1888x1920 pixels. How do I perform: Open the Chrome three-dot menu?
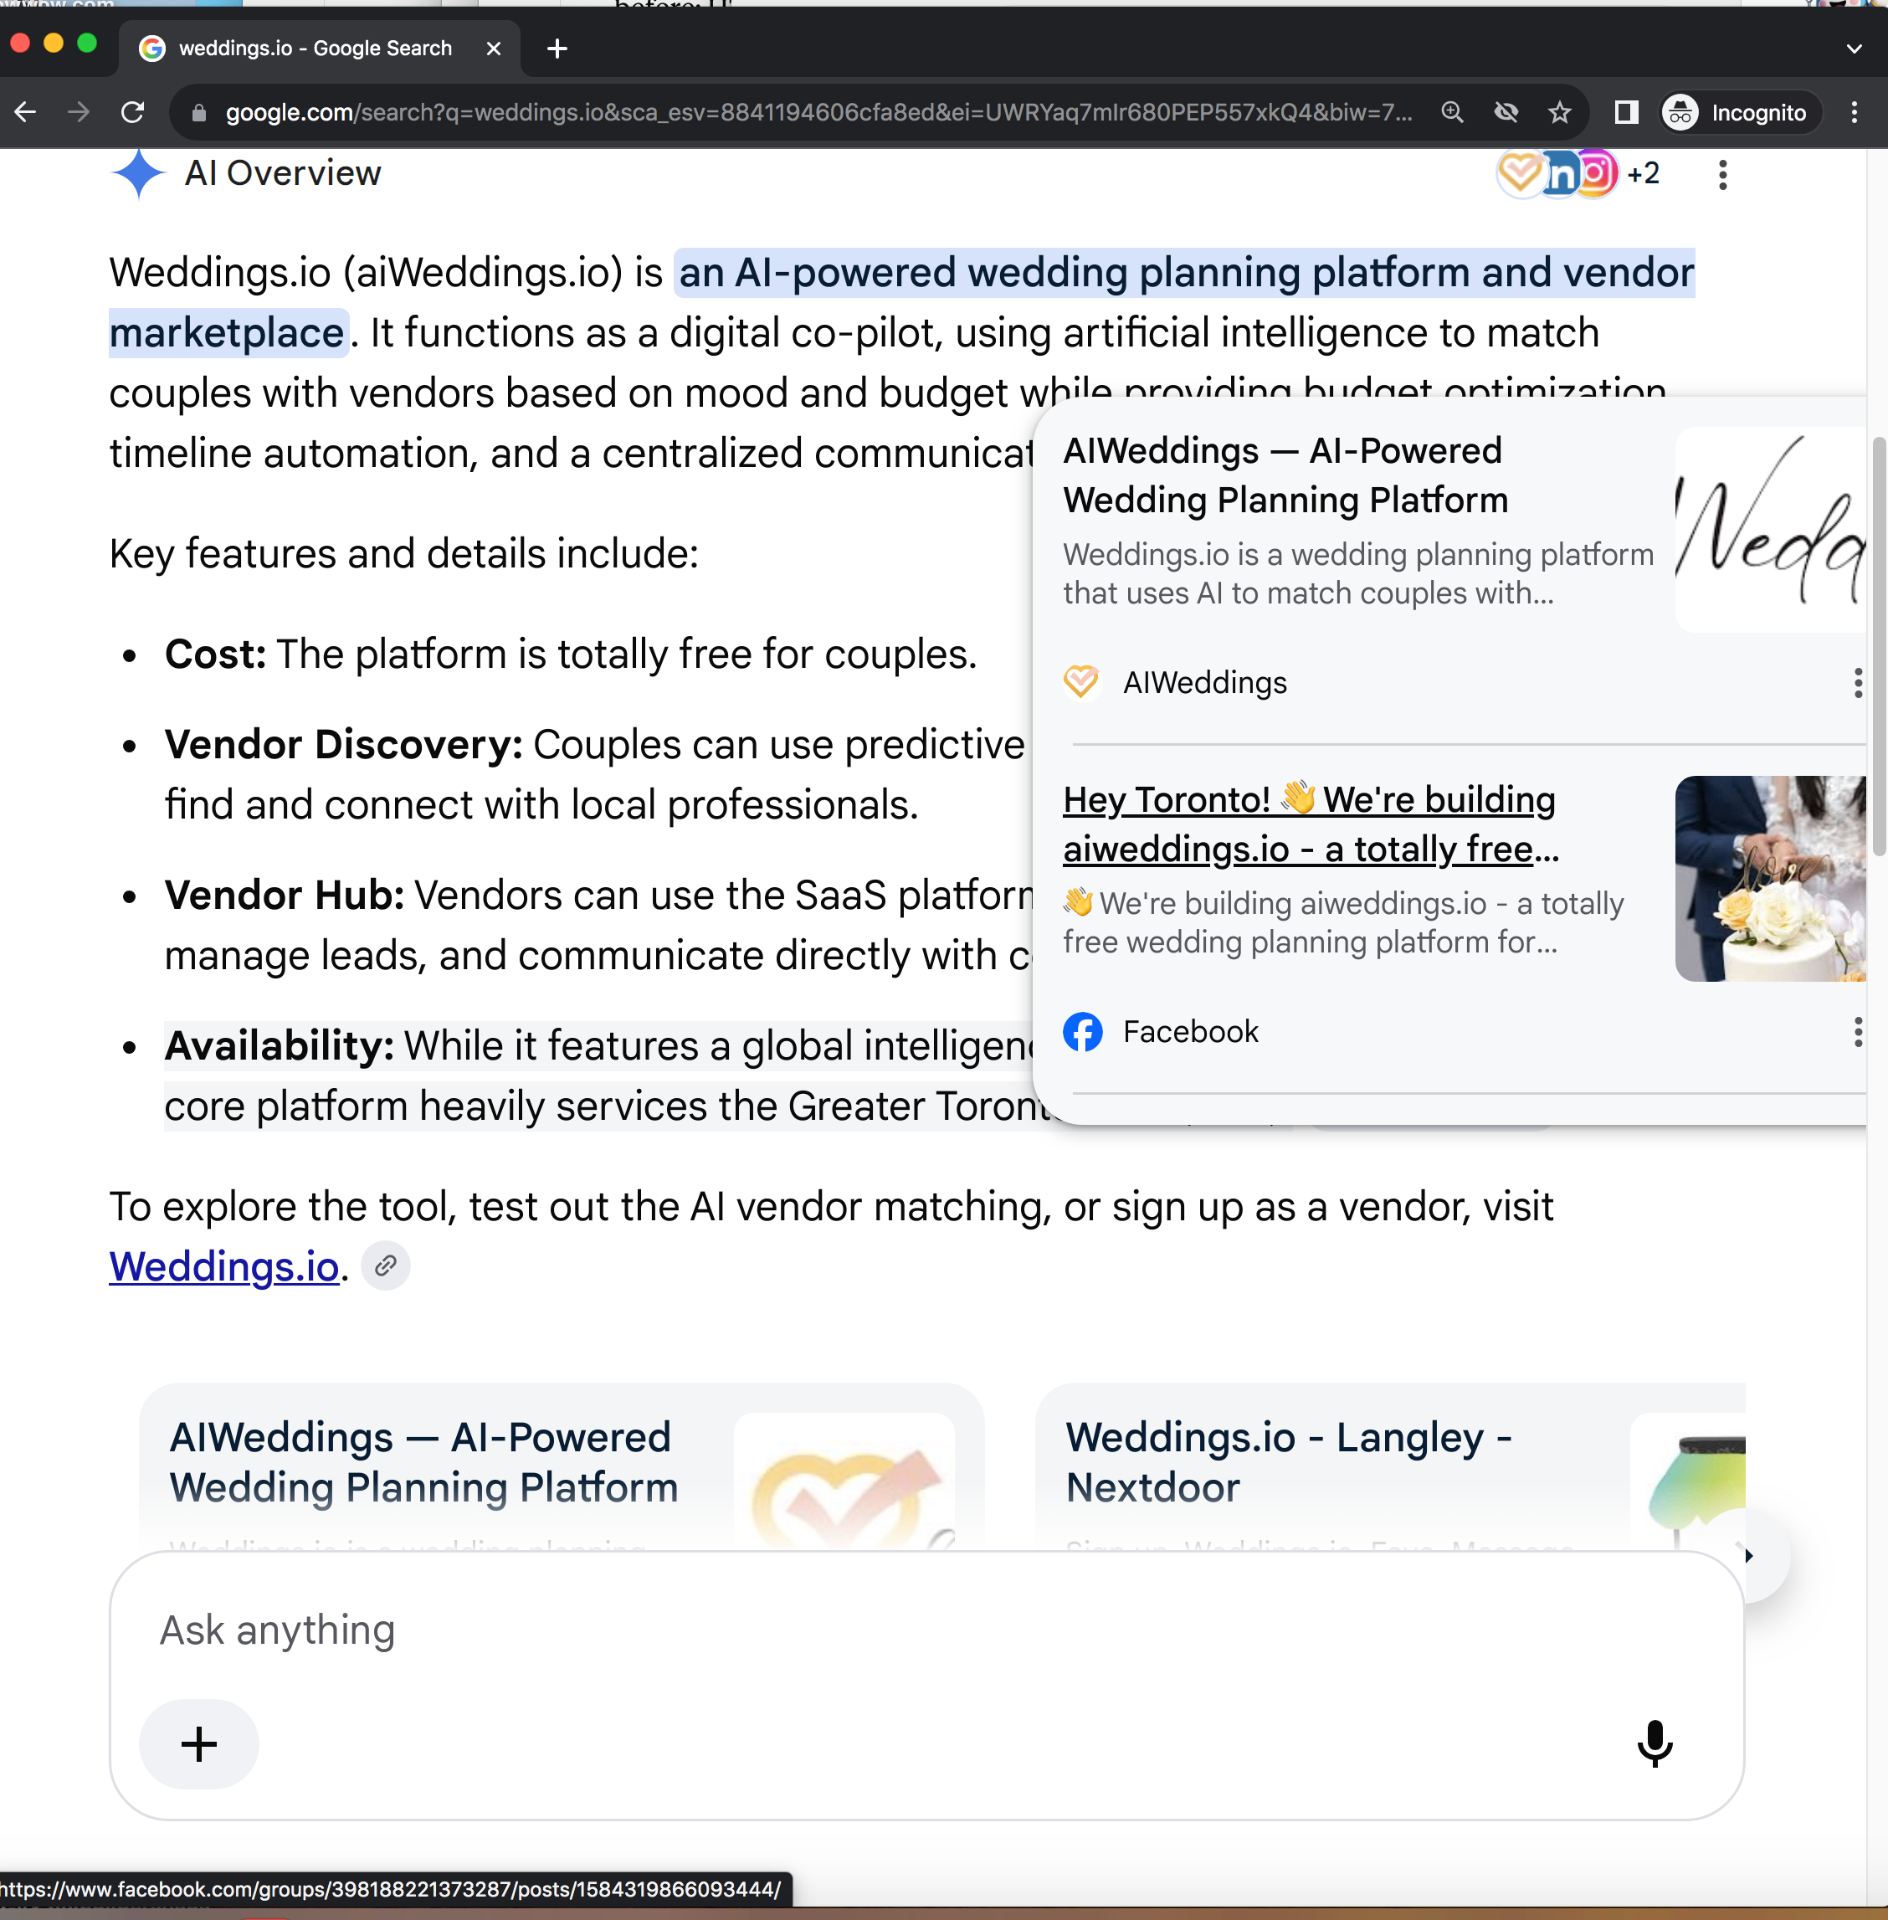(1854, 112)
